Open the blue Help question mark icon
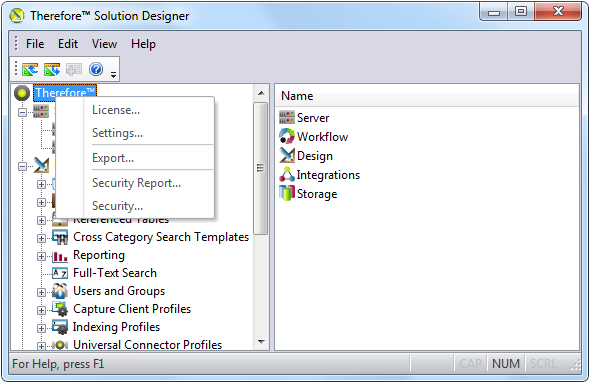The height and width of the screenshot is (383, 590). pos(96,69)
